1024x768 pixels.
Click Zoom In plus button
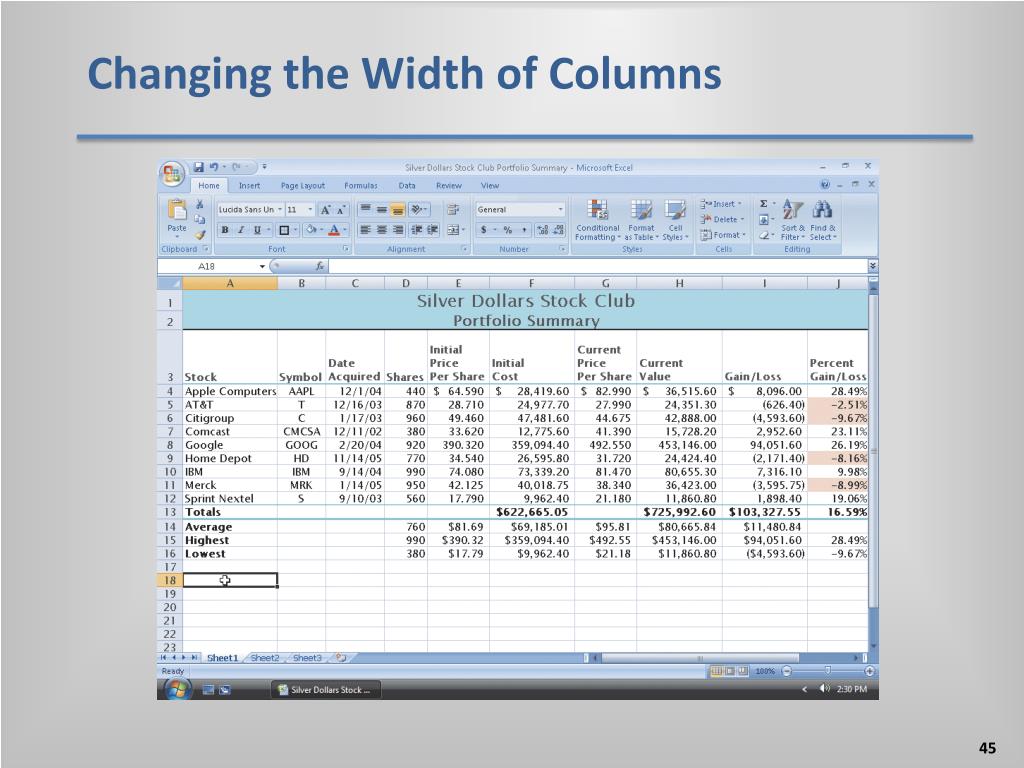pyautogui.click(x=869, y=671)
